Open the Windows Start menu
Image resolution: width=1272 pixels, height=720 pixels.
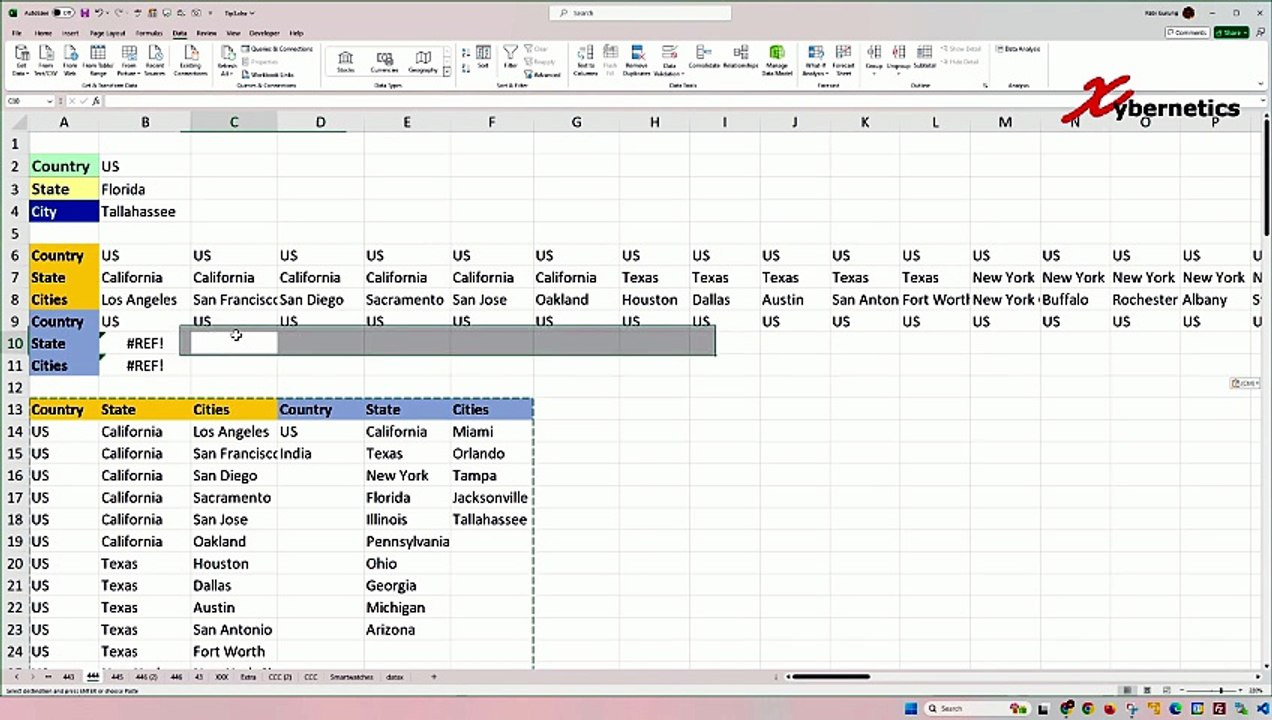click(x=910, y=708)
